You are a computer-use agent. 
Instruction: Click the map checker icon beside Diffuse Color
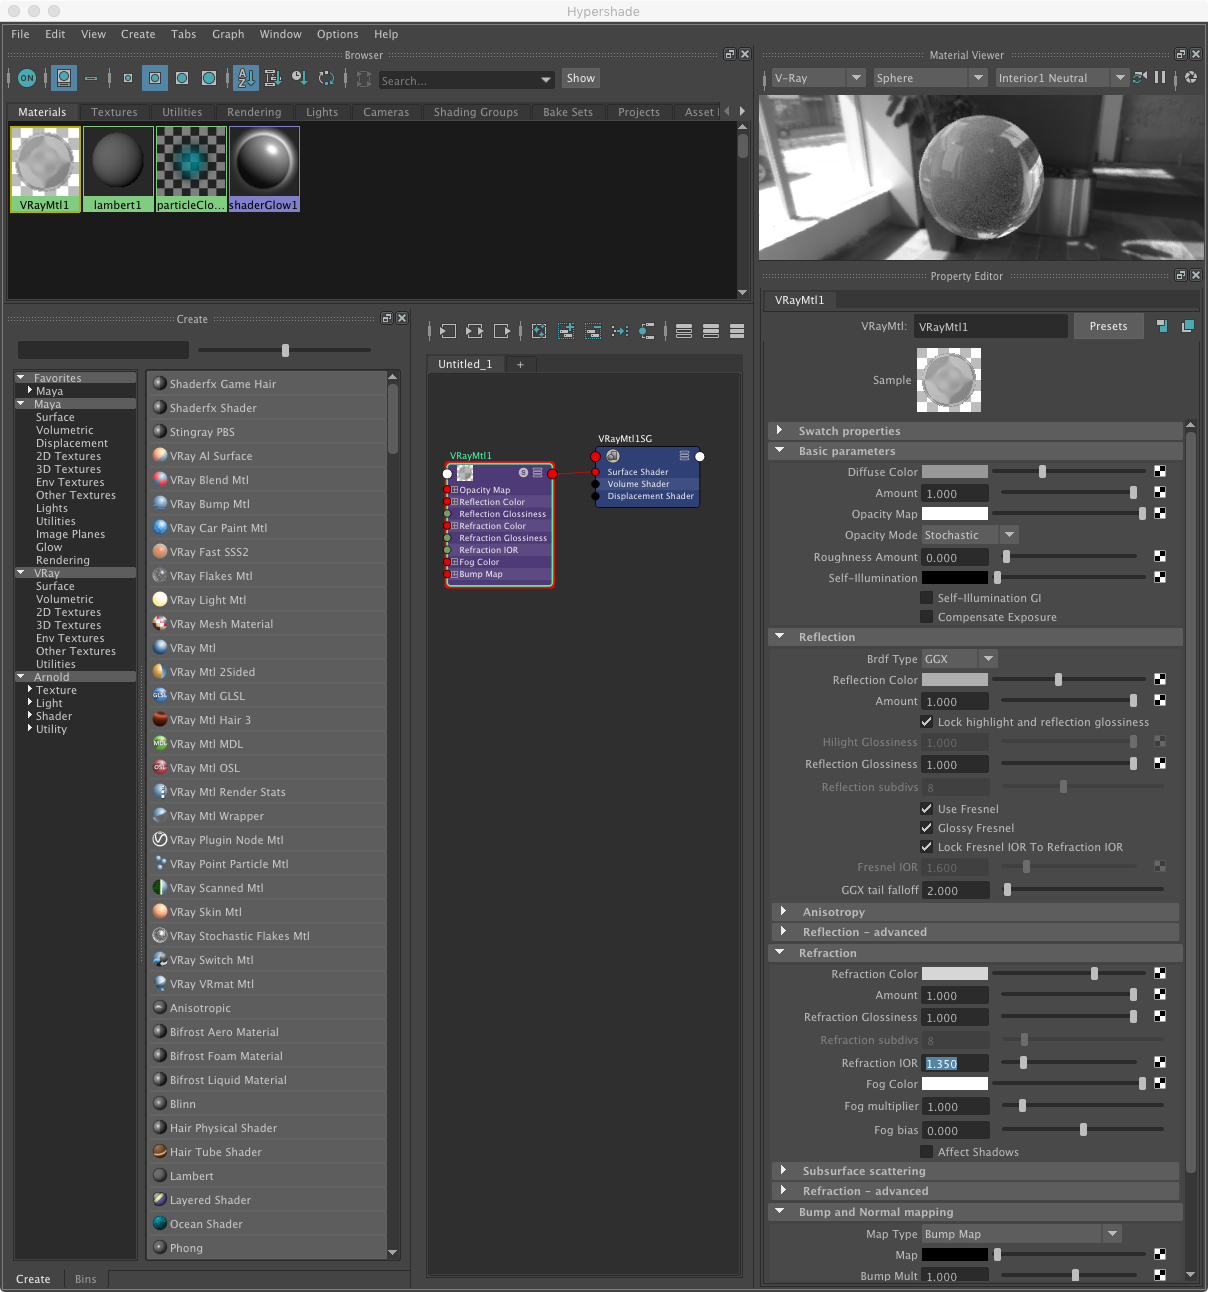pos(1160,471)
